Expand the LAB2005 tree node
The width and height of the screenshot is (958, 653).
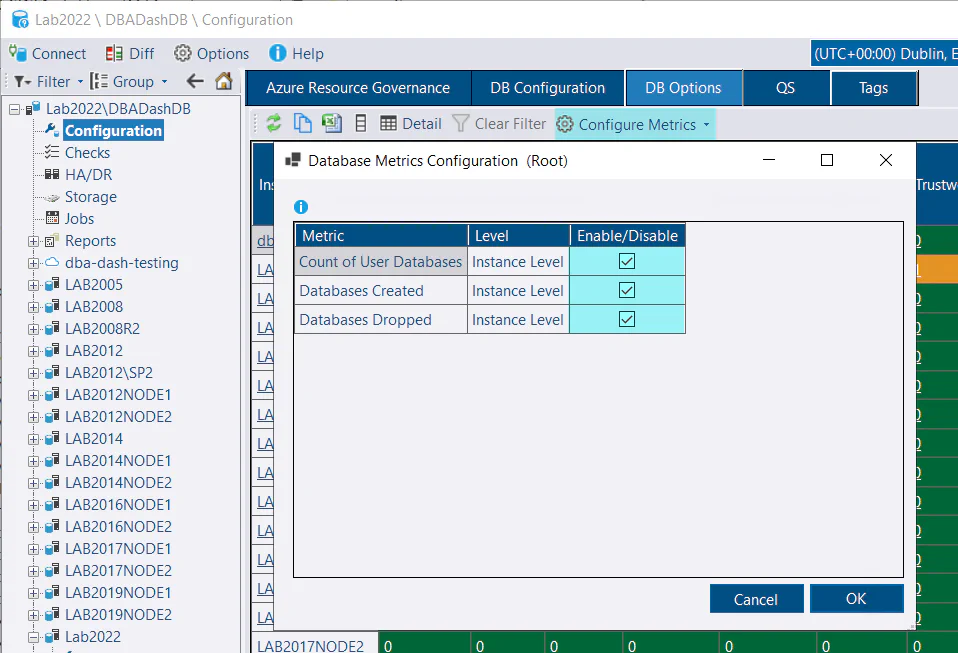(33, 284)
